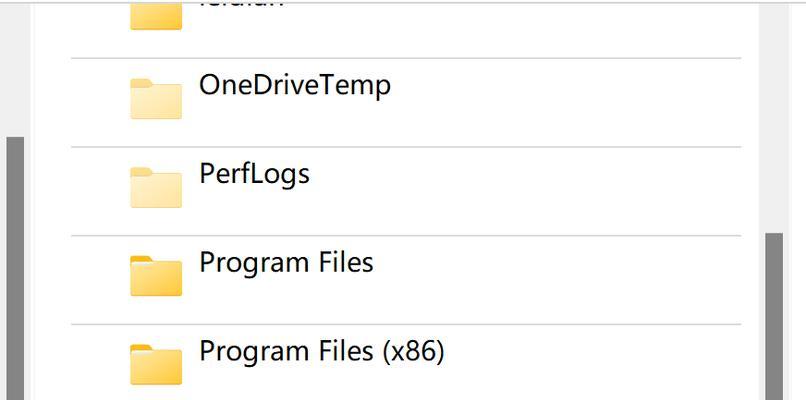Highlight the Program Files (x86) row's blank space
This screenshot has width=806, height=400.
pyautogui.click(x=593, y=362)
